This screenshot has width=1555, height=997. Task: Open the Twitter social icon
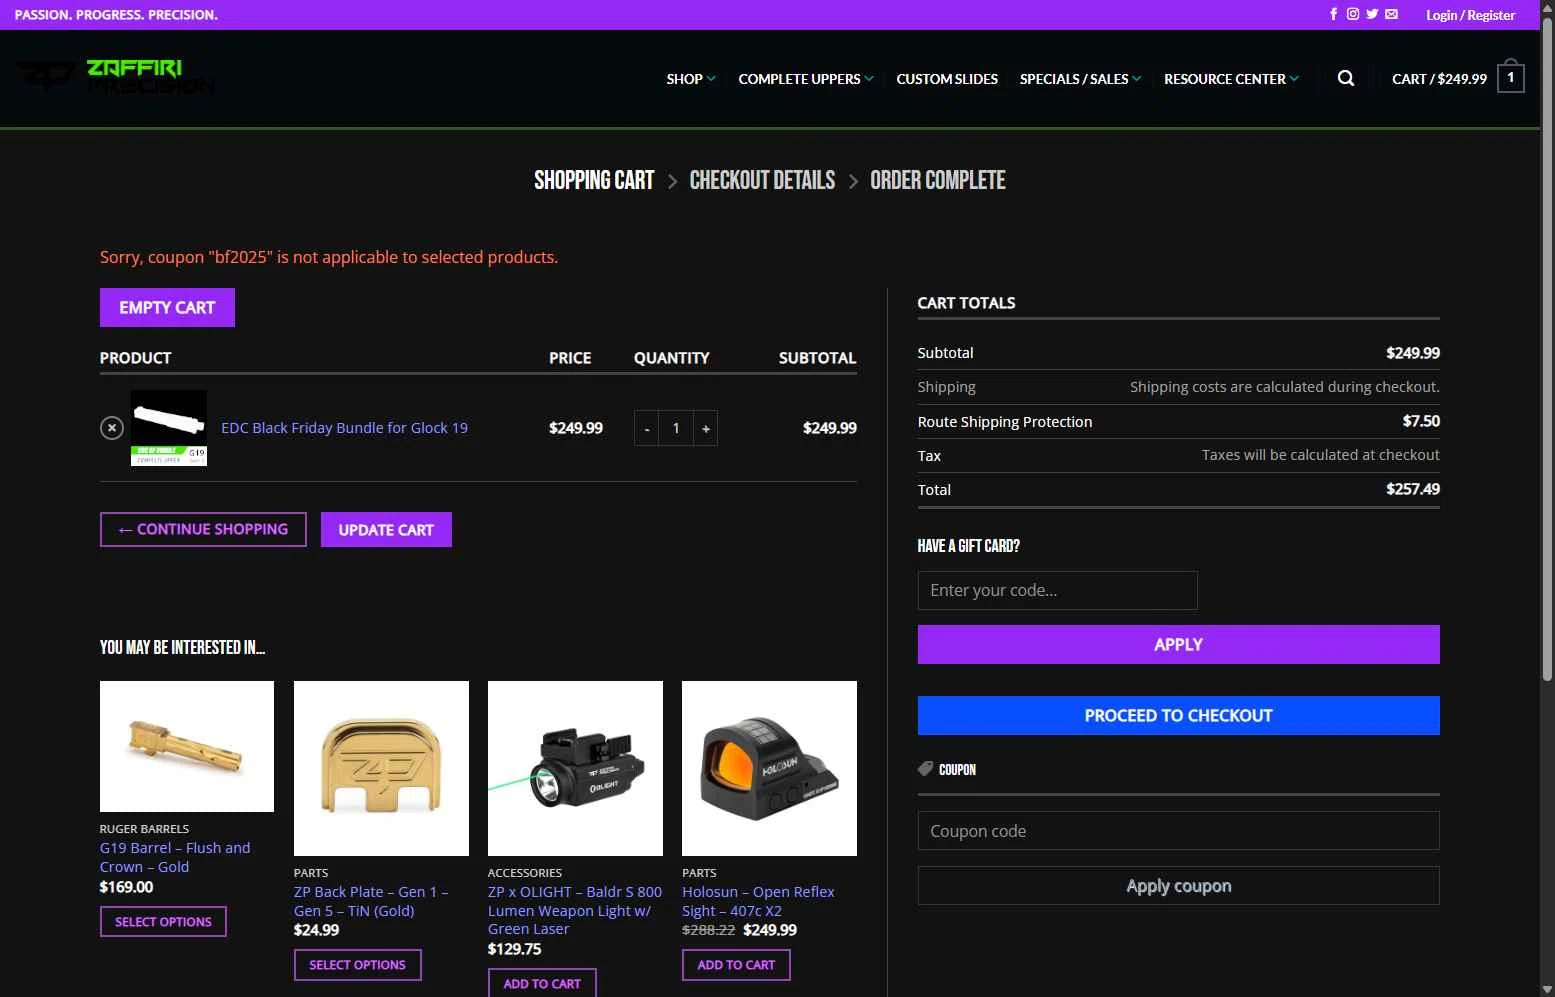pos(1372,14)
